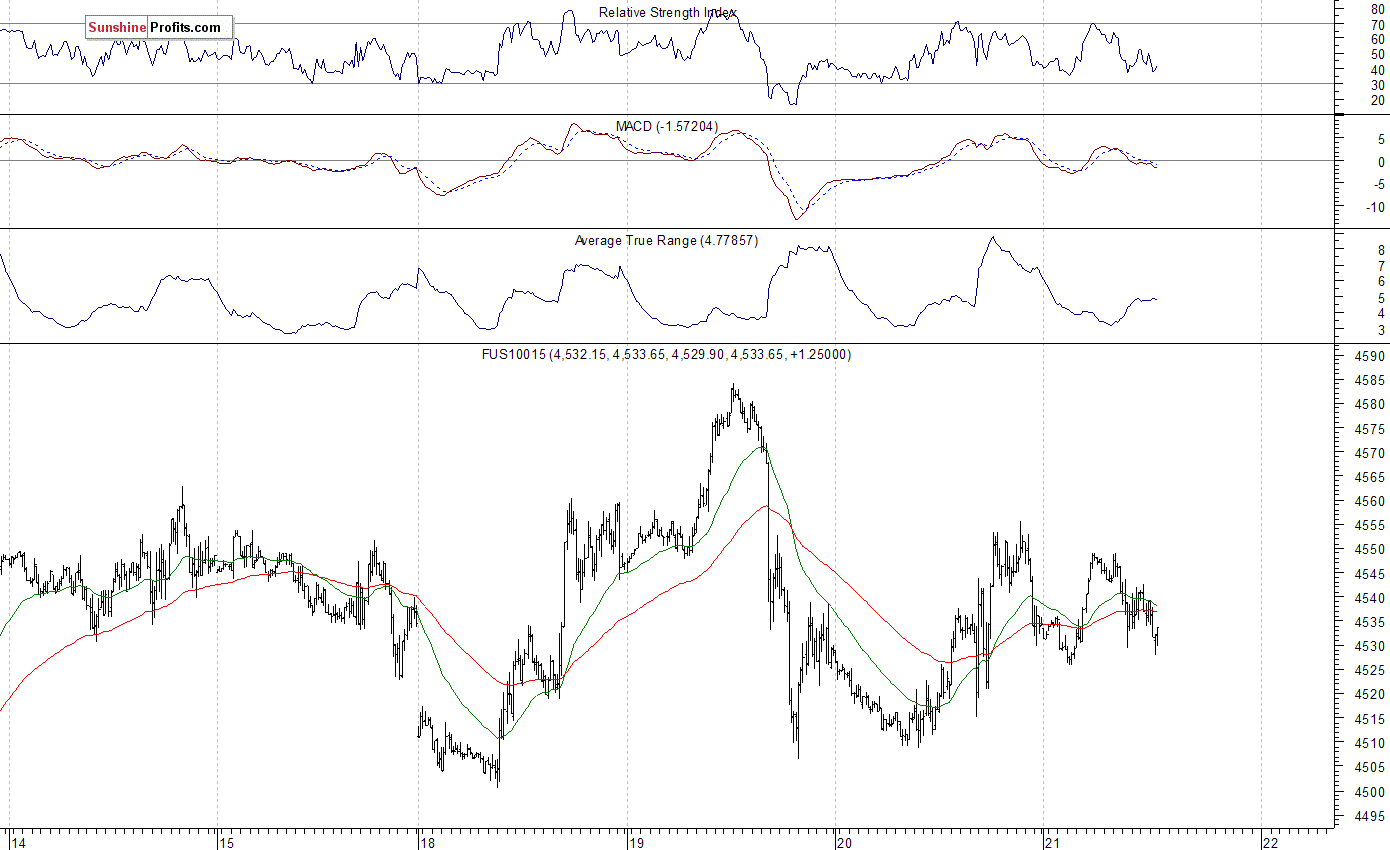Select date label 20 on time axis

(843, 842)
